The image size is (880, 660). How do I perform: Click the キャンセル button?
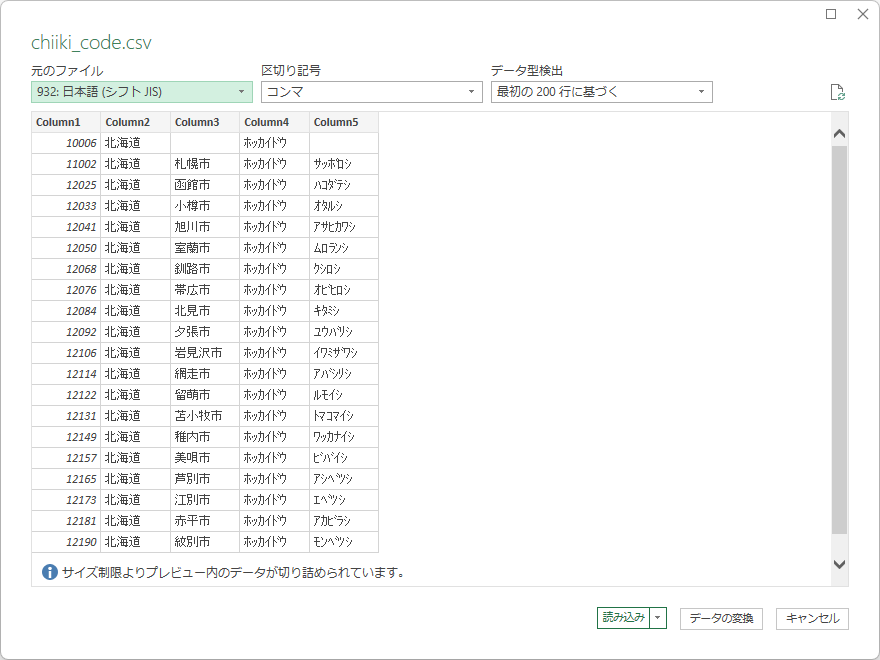click(x=812, y=618)
